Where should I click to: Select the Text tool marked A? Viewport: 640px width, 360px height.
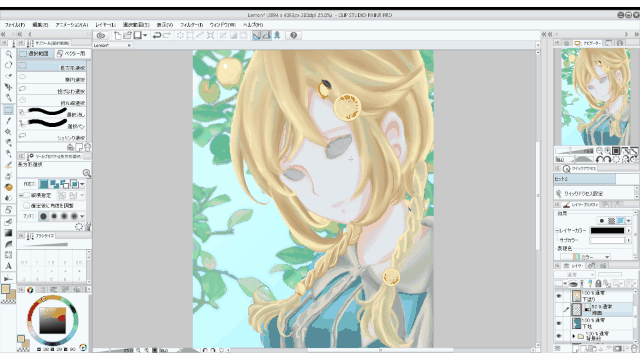(x=8, y=266)
